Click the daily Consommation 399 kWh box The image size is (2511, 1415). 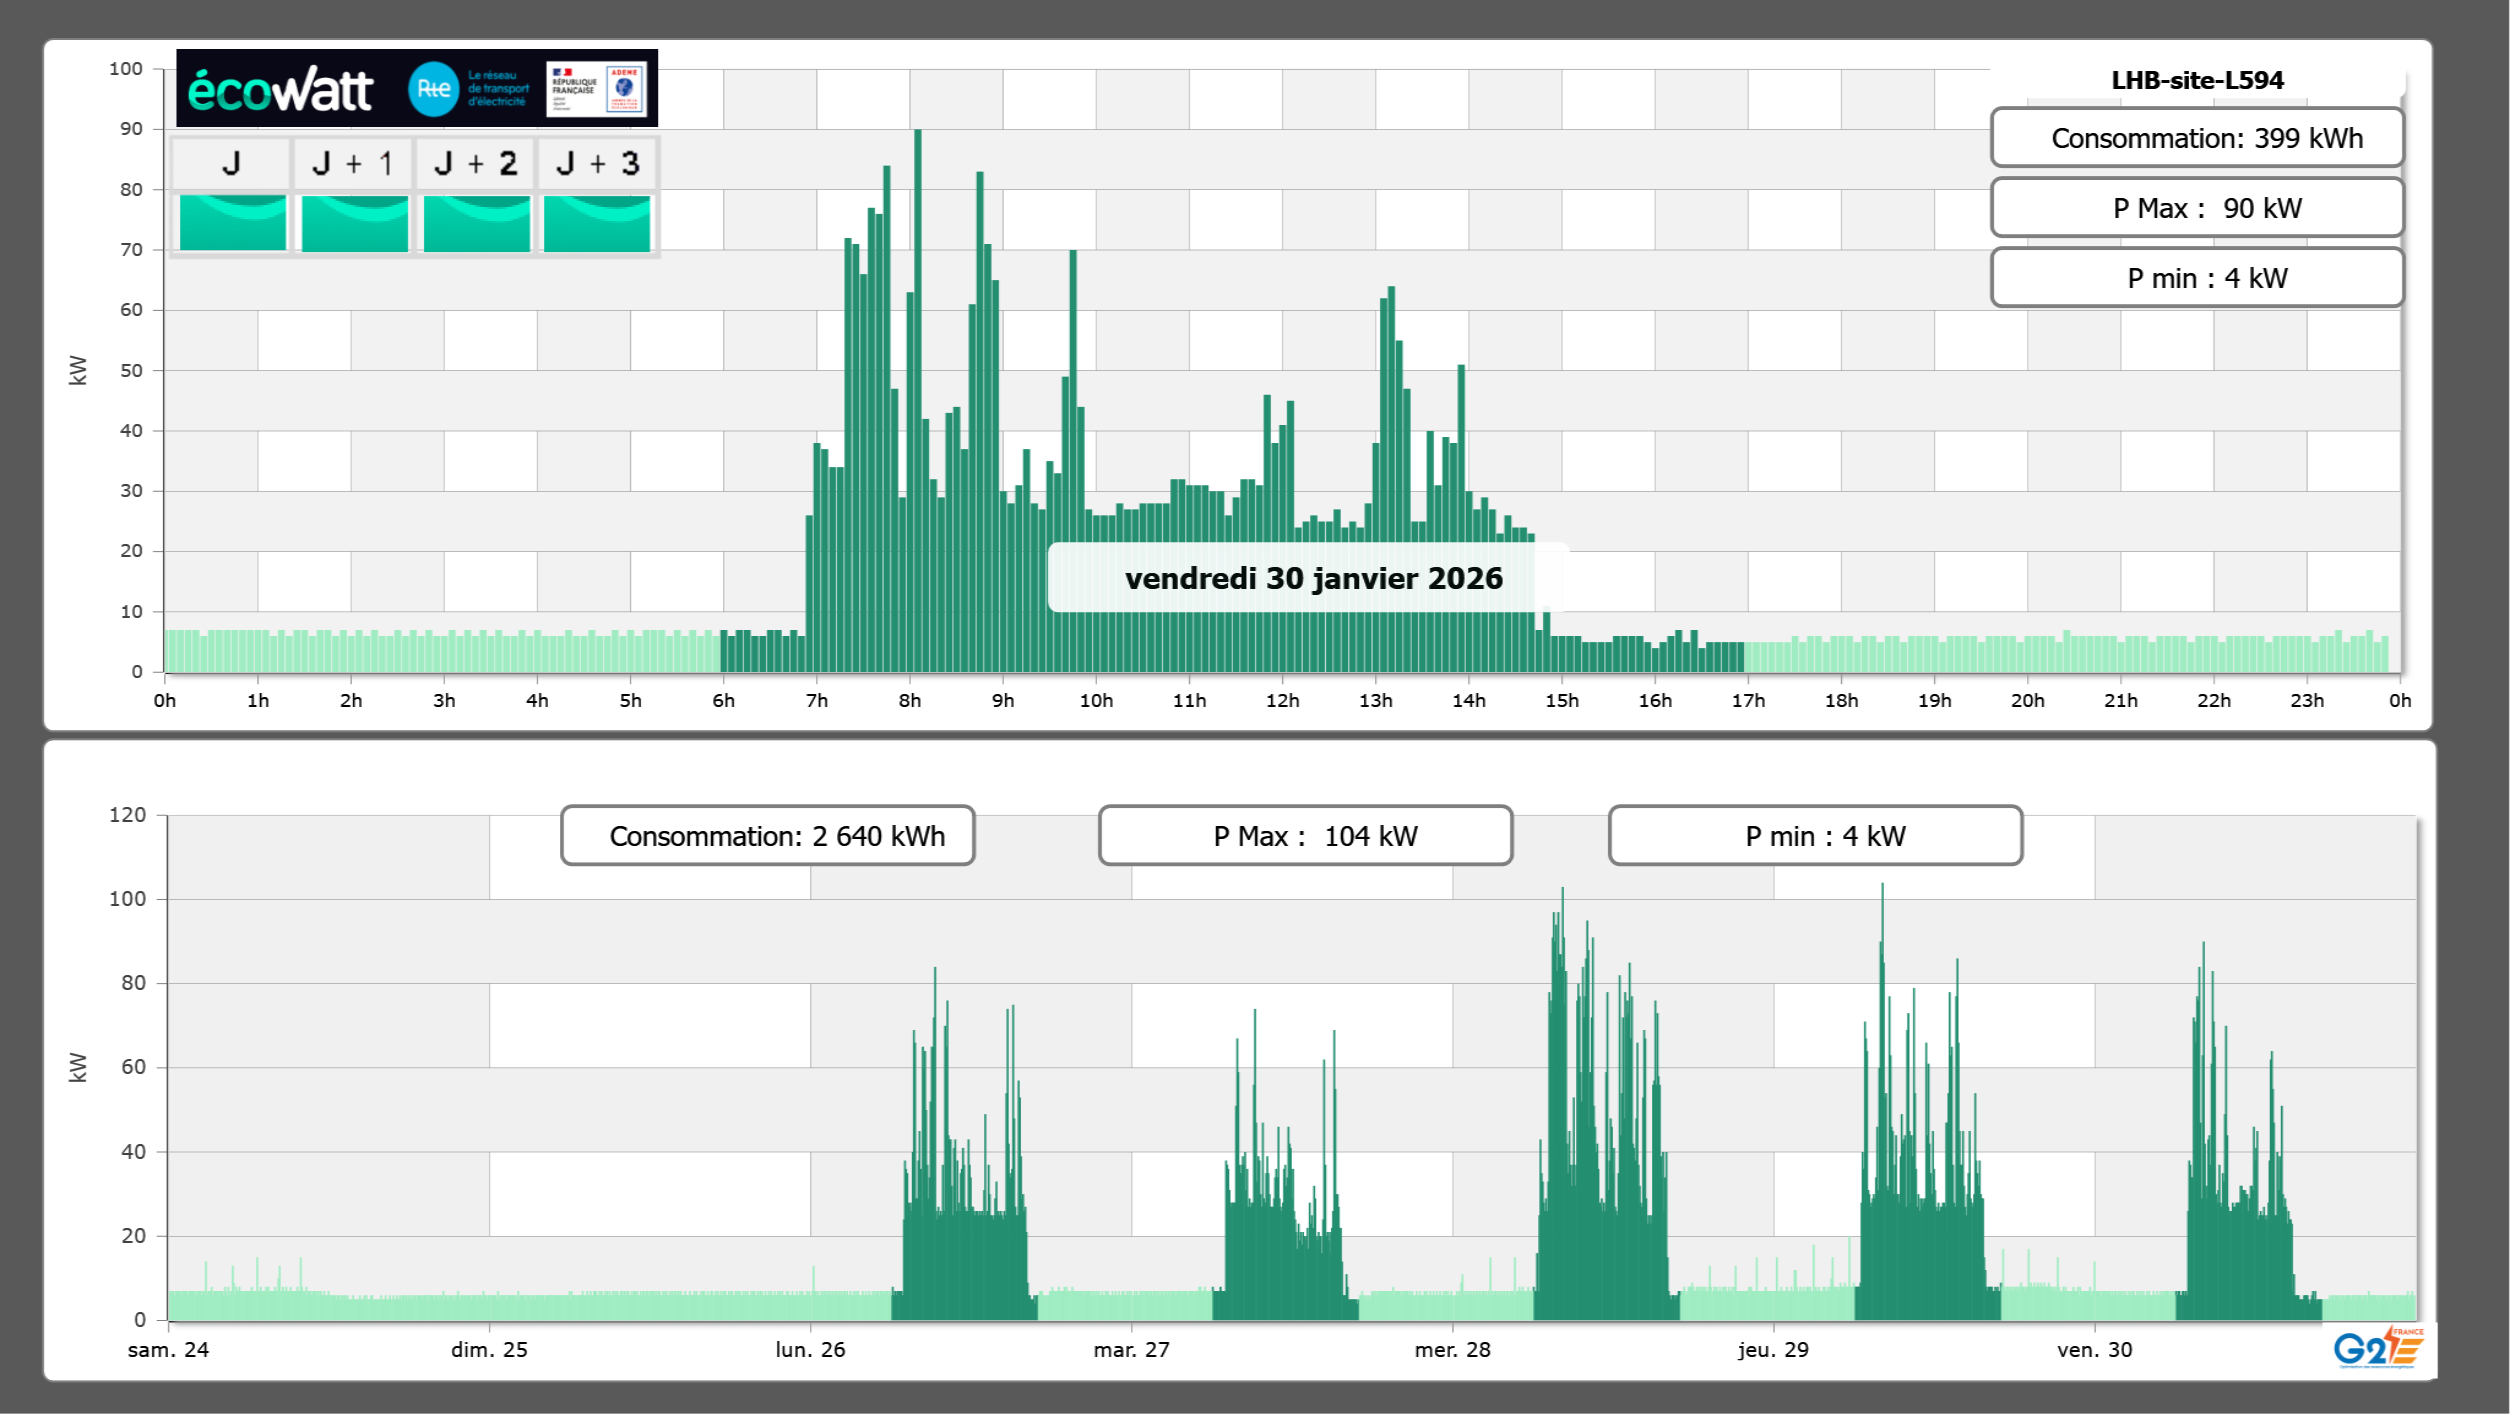tap(2196, 138)
